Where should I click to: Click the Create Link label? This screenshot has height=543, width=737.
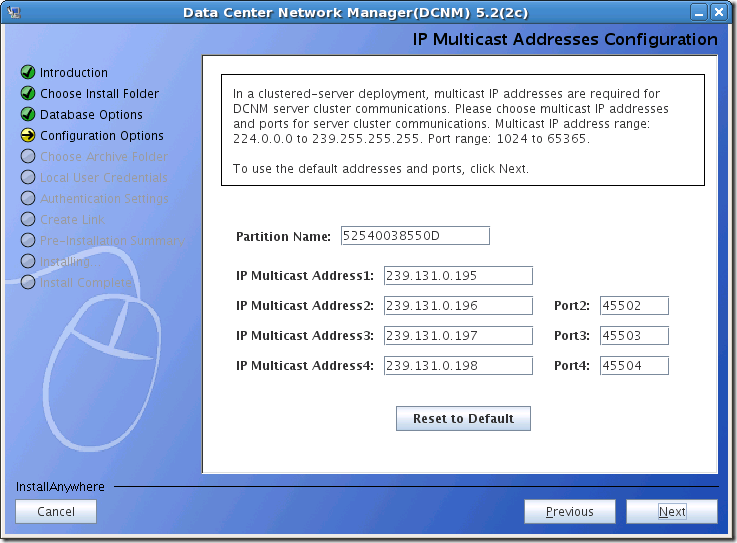coord(72,220)
